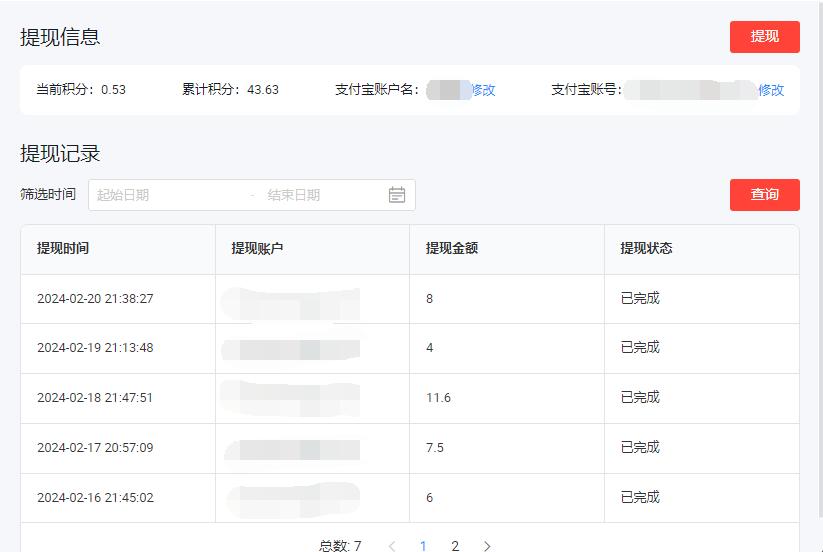
Task: Click the 提现金额 column header
Action: [x=451, y=249]
